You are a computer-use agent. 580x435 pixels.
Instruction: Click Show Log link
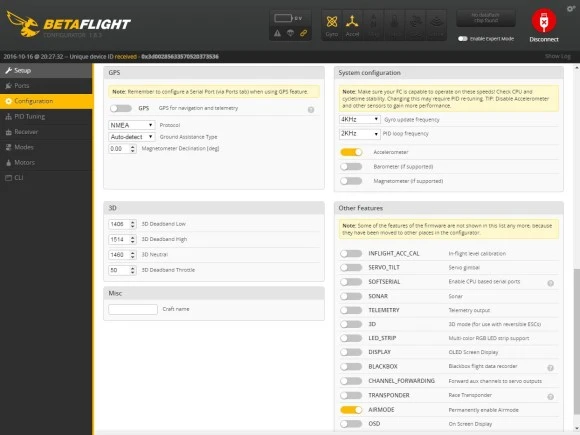pyautogui.click(x=557, y=56)
